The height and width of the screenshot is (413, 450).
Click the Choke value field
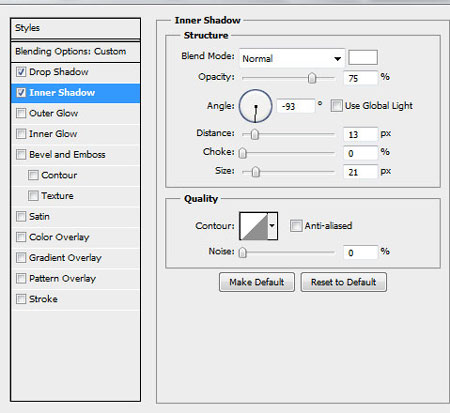360,153
